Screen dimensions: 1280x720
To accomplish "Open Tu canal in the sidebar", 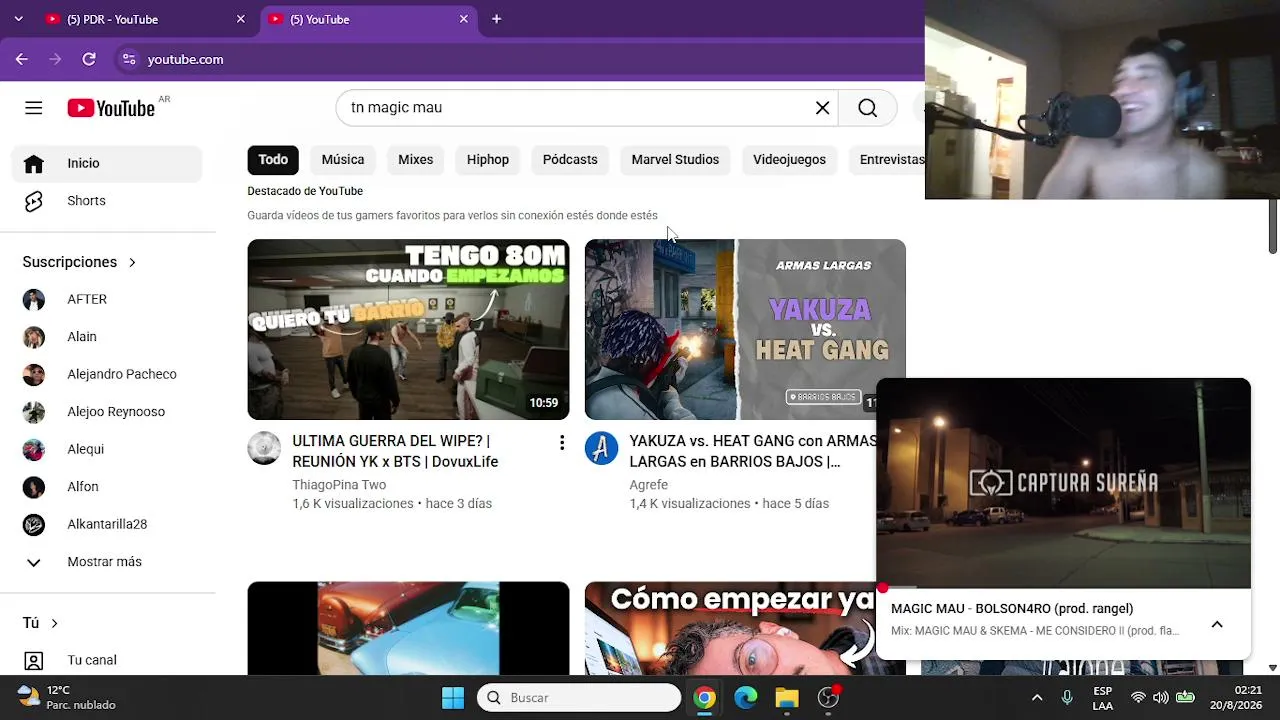I will [107, 660].
